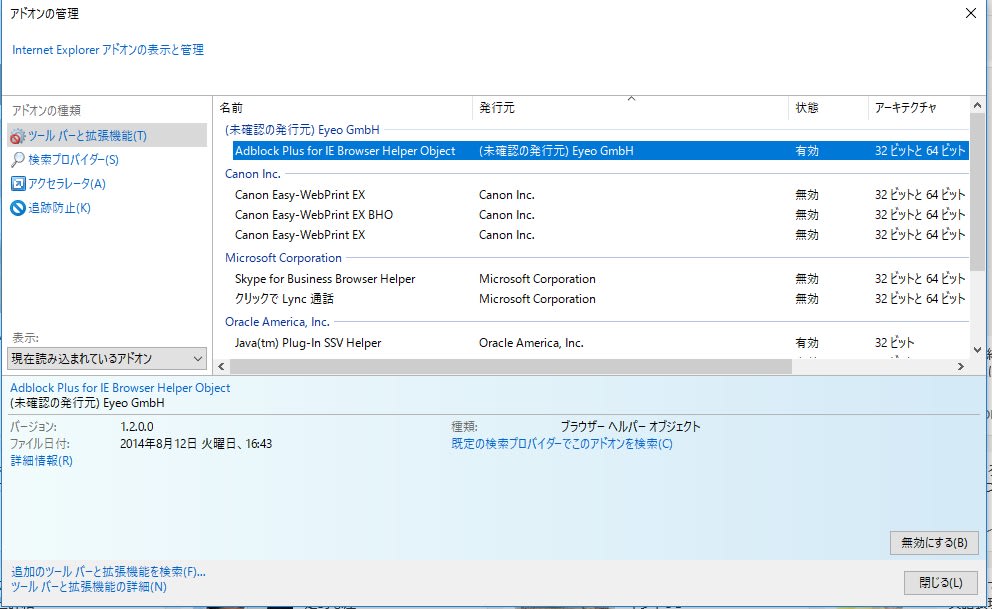Select Skype for Business Browser Helper row

[600, 279]
